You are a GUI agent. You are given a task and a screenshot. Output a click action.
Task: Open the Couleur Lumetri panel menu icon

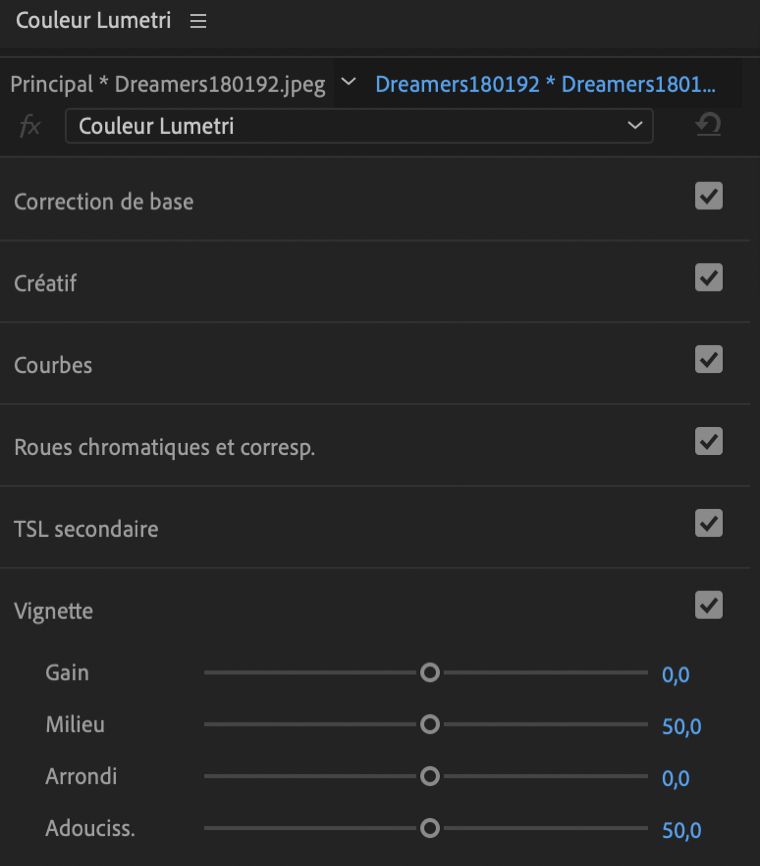(x=198, y=21)
